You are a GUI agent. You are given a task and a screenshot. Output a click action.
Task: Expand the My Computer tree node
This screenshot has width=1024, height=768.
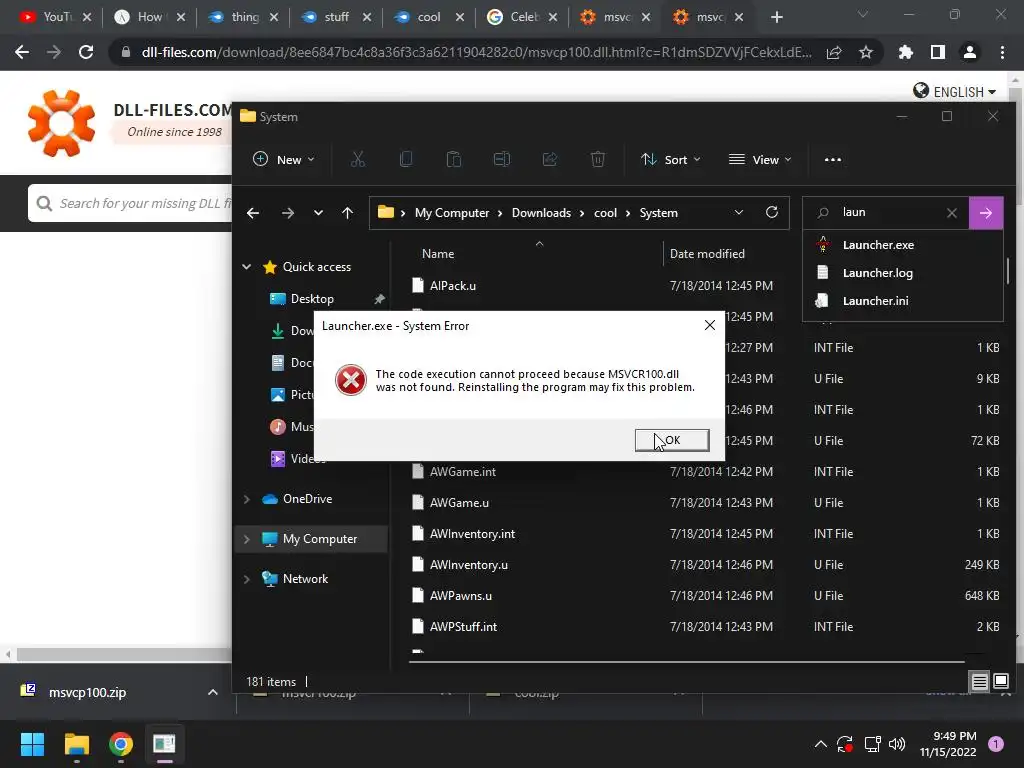247,539
